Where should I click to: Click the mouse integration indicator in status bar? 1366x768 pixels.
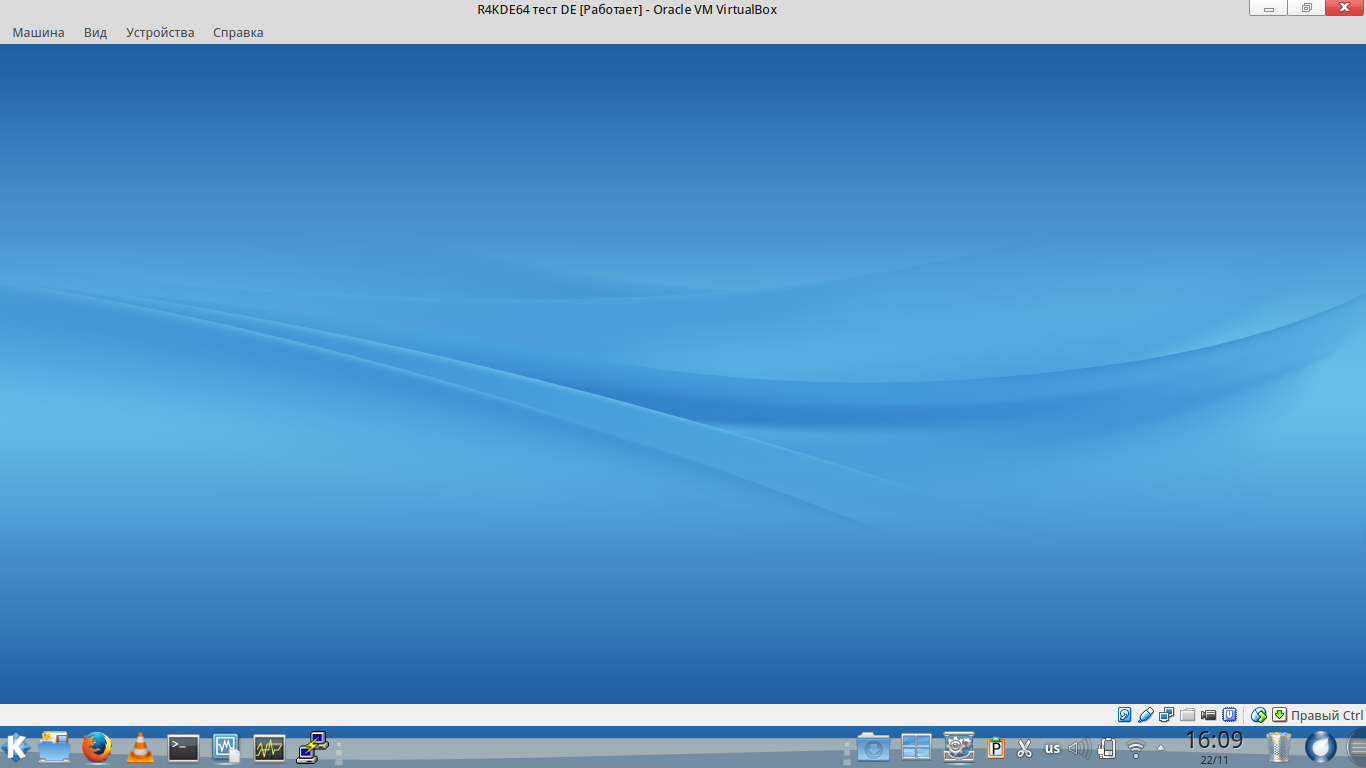pos(1259,715)
